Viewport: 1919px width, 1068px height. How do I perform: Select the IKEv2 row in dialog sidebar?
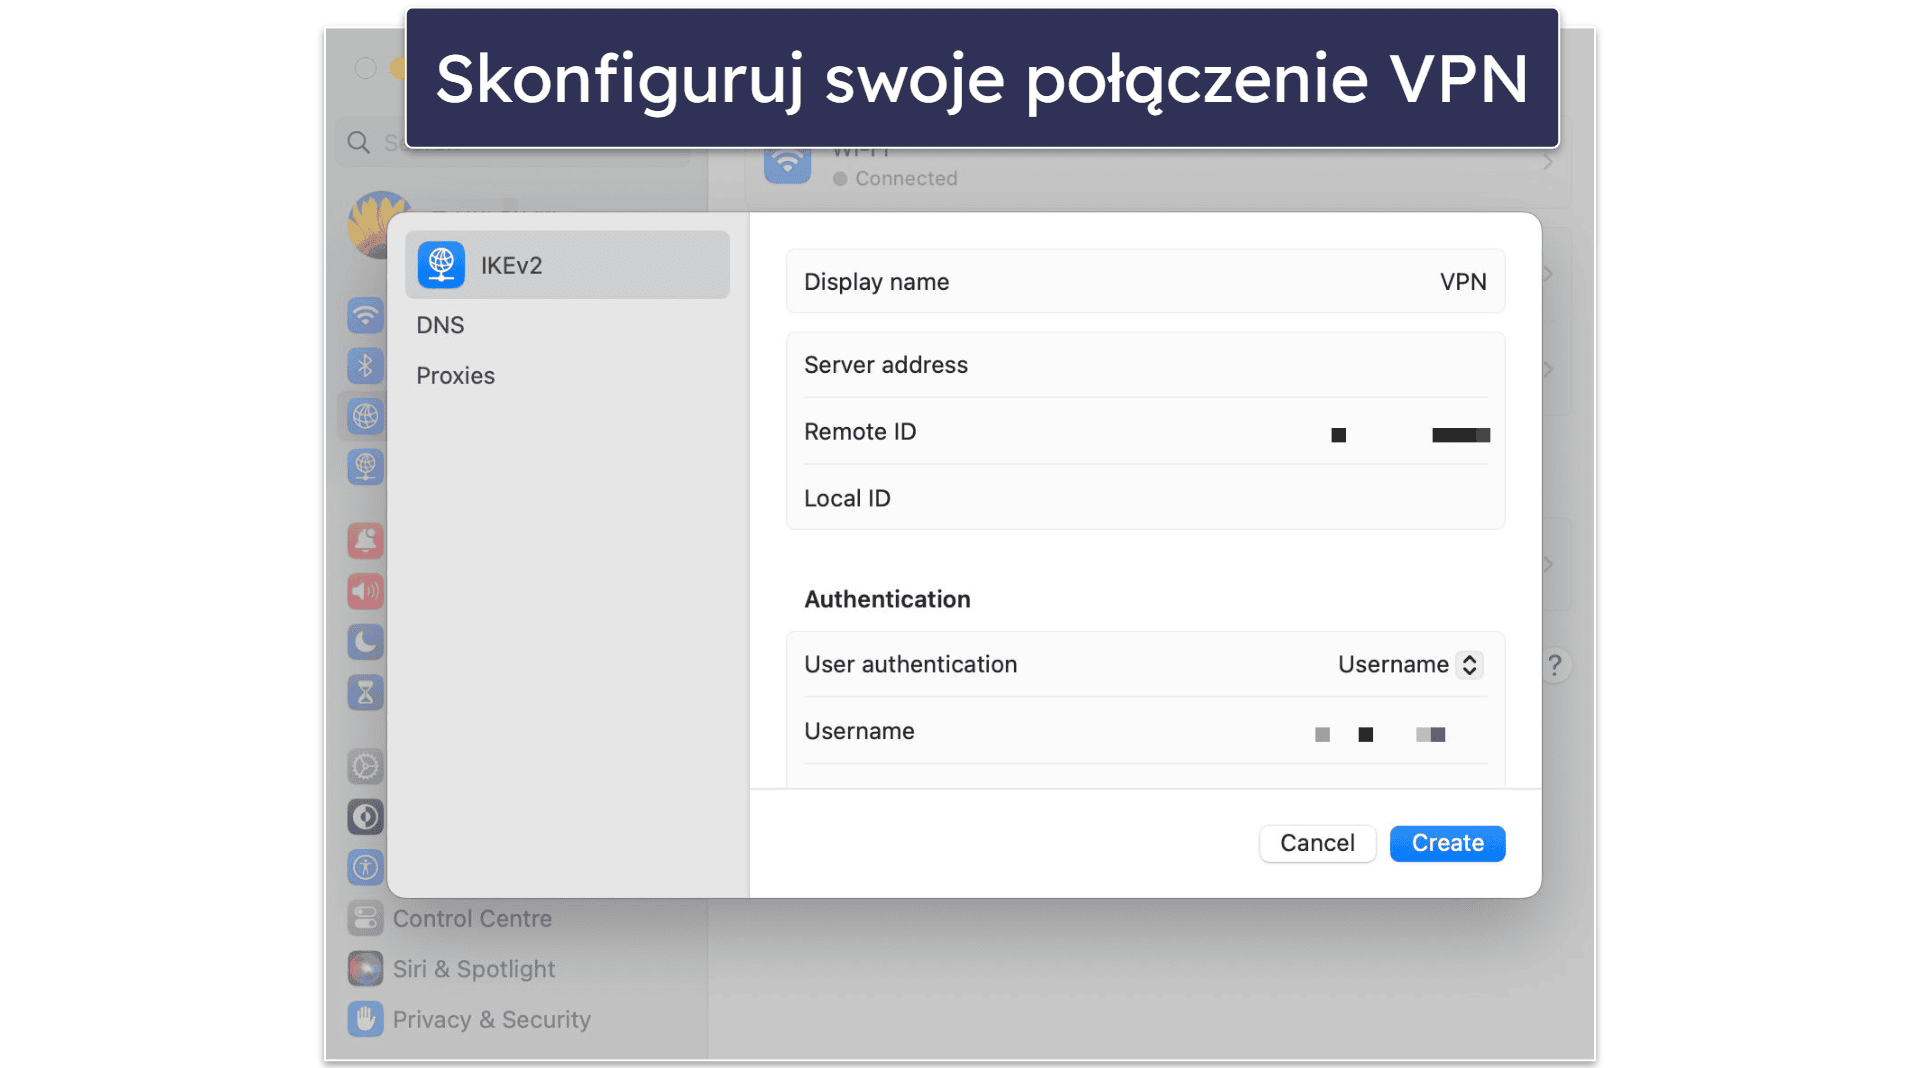click(567, 265)
